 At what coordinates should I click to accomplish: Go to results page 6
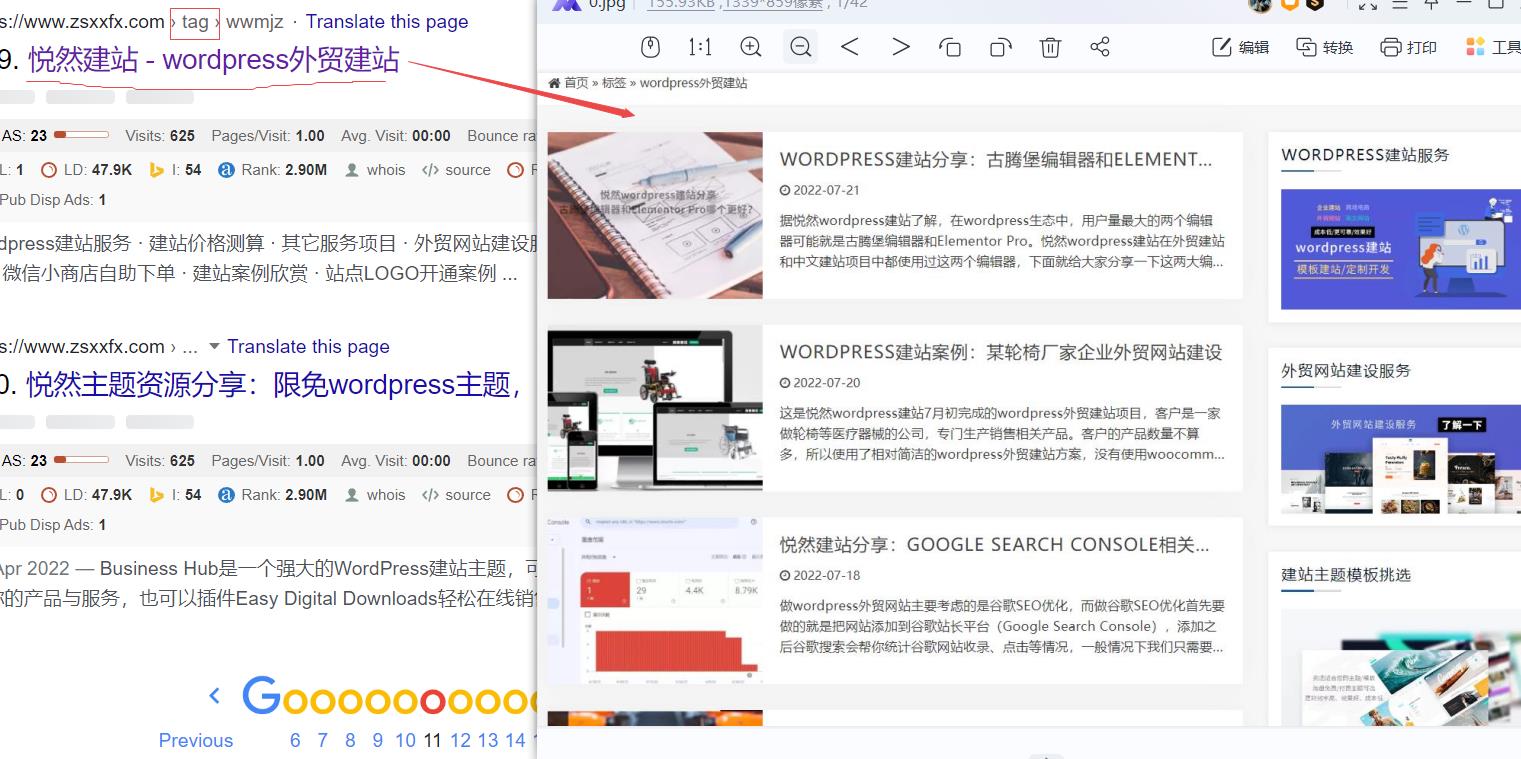pyautogui.click(x=295, y=740)
